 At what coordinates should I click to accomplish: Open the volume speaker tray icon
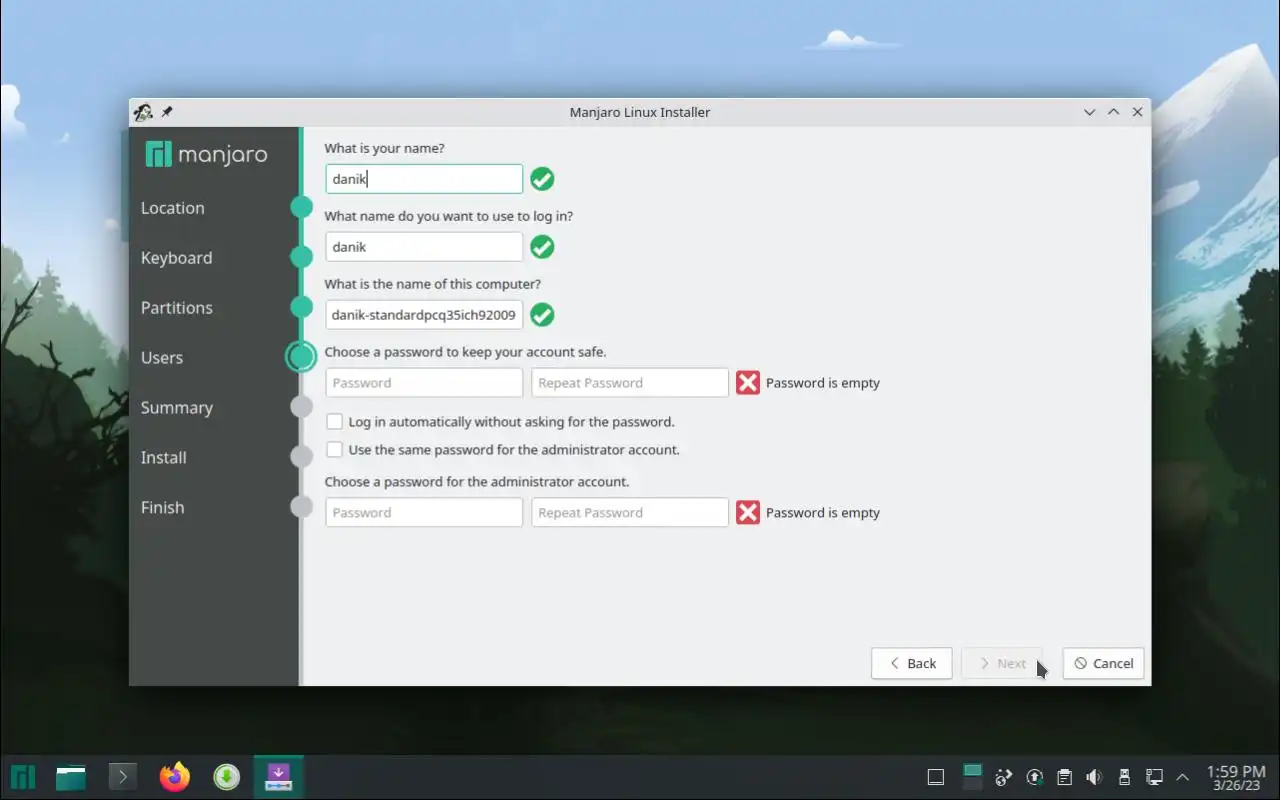pyautogui.click(x=1094, y=777)
